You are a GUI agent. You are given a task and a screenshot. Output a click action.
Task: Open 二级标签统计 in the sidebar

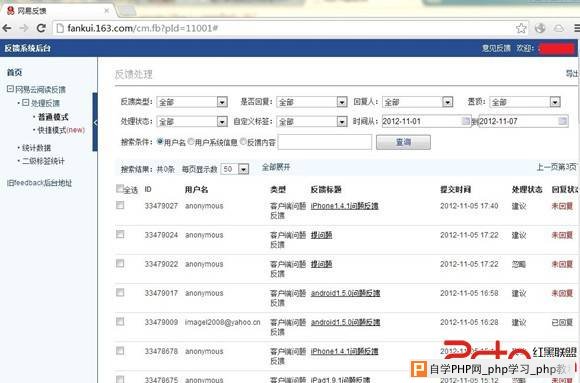pyautogui.click(x=43, y=161)
